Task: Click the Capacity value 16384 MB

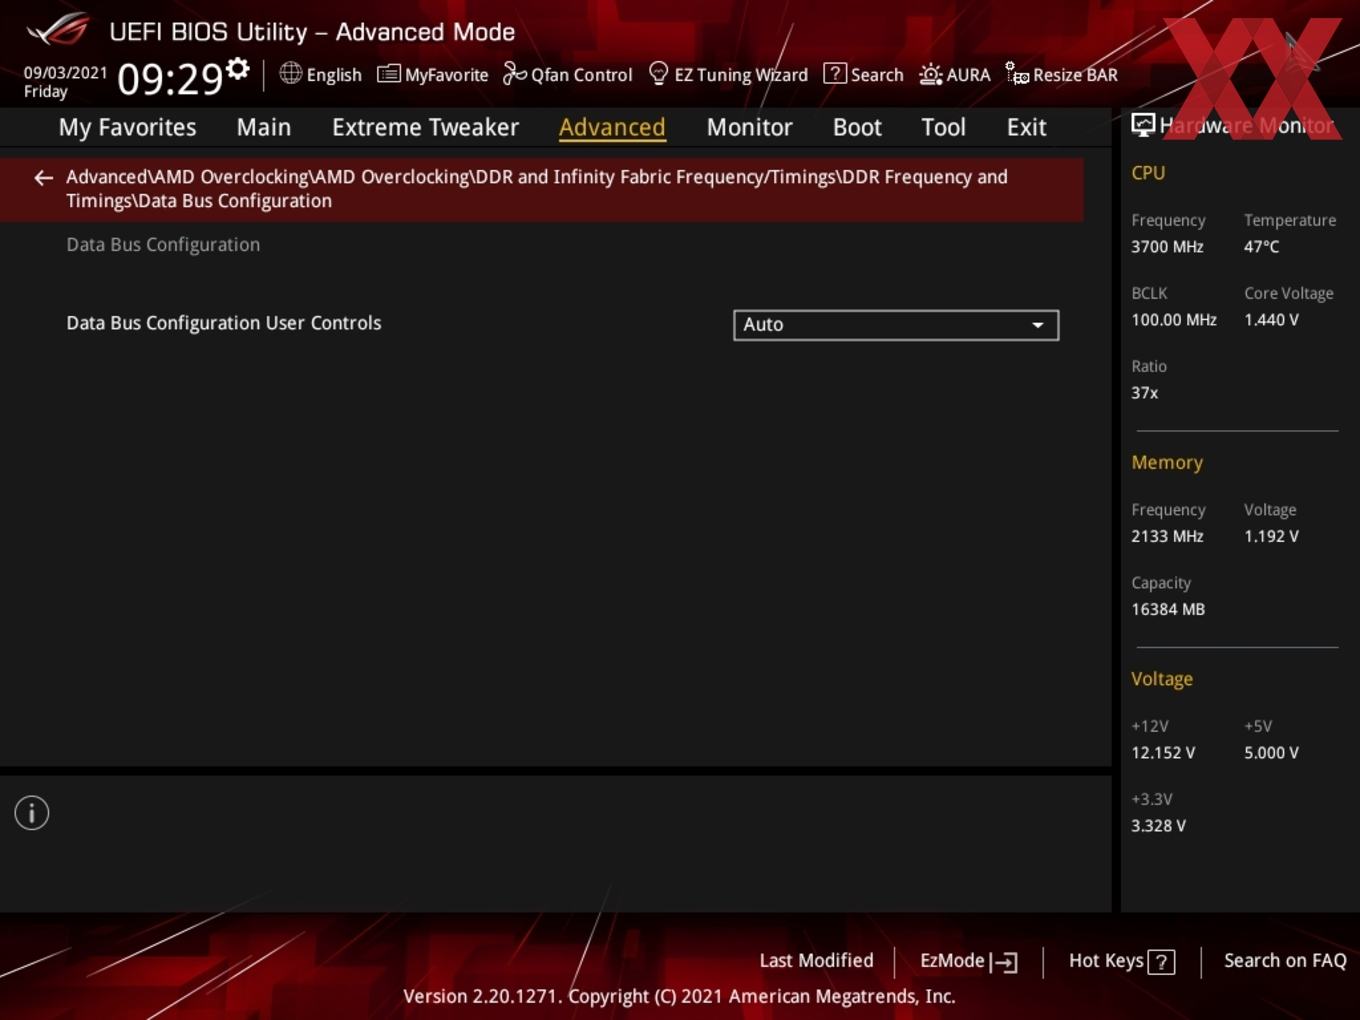Action: tap(1168, 609)
